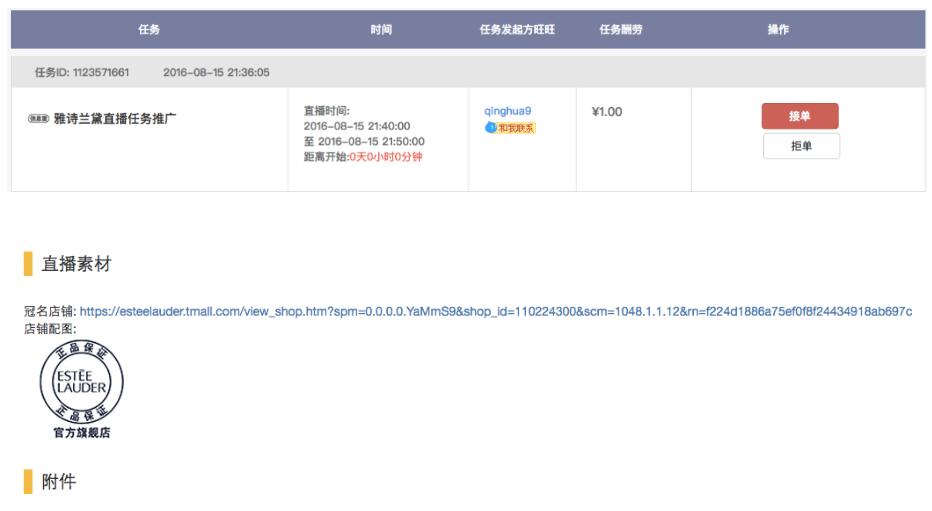Click the 任务酬劳 column header

[620, 30]
